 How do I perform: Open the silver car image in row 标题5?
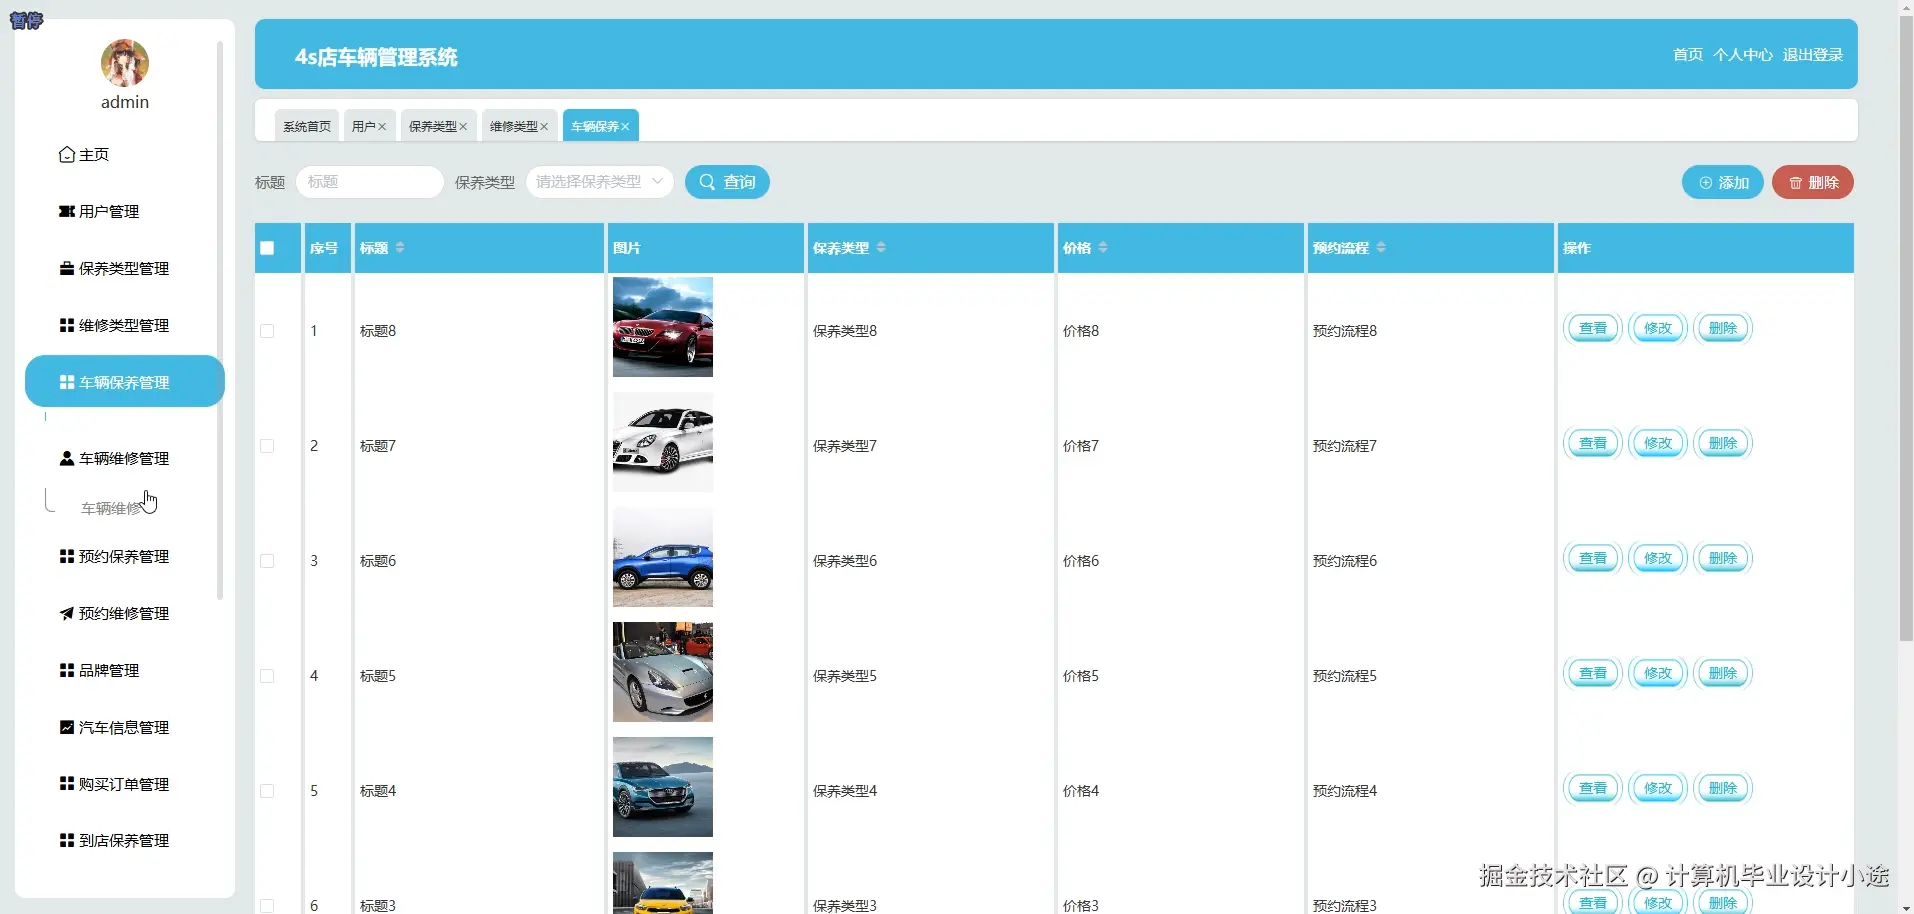coord(663,672)
